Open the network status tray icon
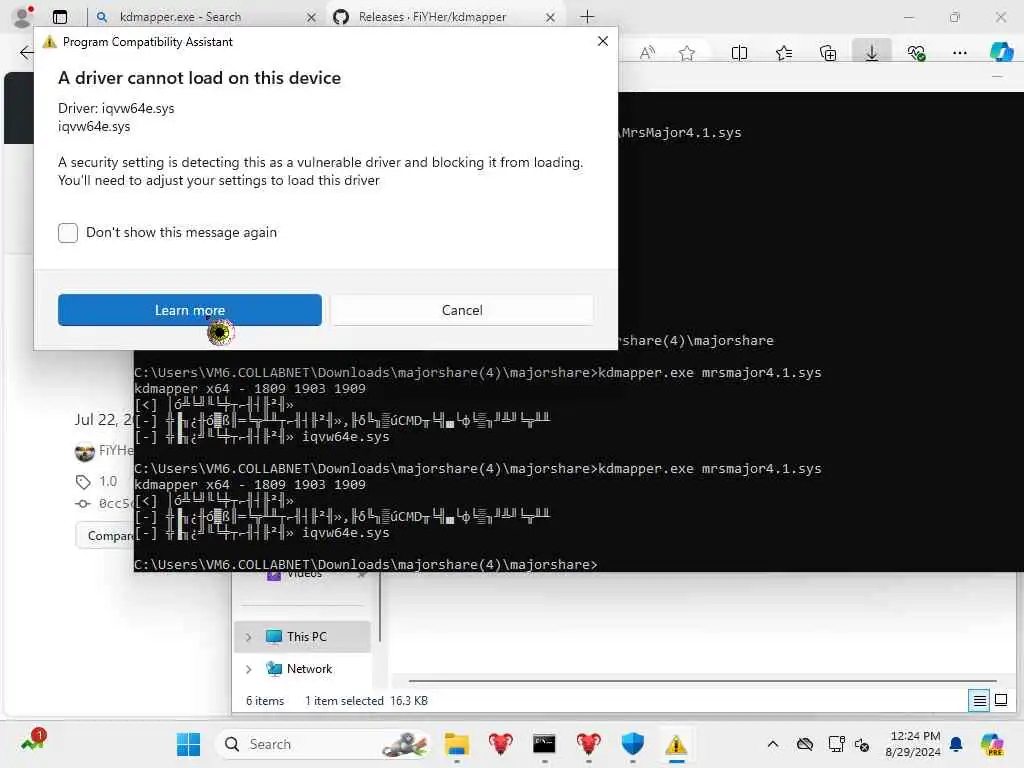Screen dimensions: 1024x768 pos(836,744)
